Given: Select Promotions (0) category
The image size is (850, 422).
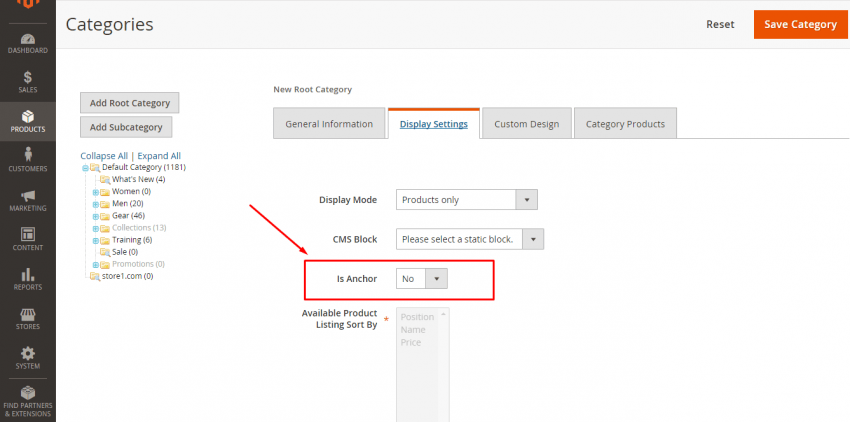Looking at the screenshot, I should click(138, 264).
